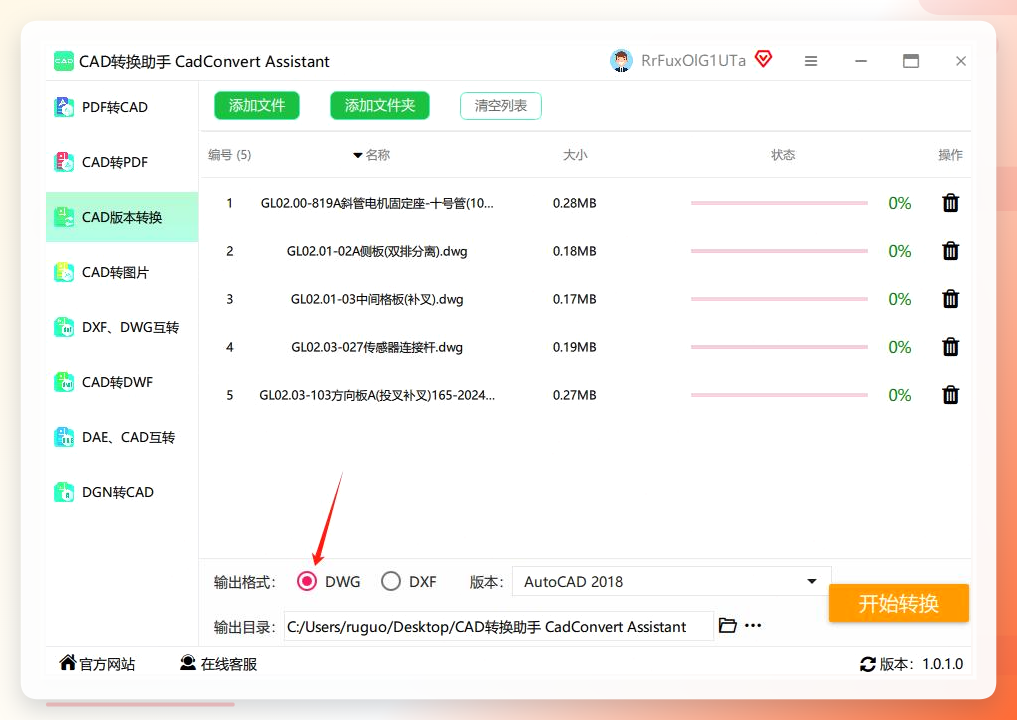Open the hamburger menu icon
The height and width of the screenshot is (720, 1017).
click(811, 61)
